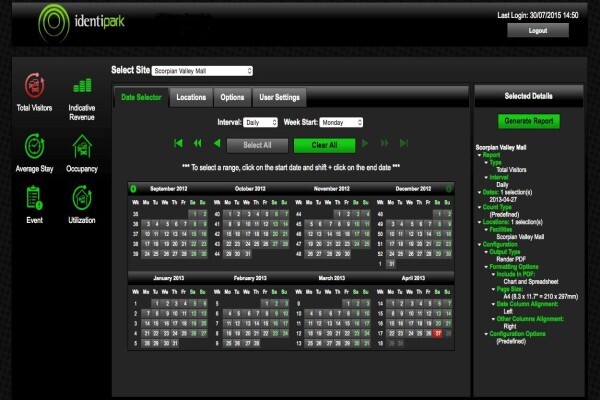Click the Logout button
Viewport: 600px width, 400px height.
pyautogui.click(x=538, y=31)
